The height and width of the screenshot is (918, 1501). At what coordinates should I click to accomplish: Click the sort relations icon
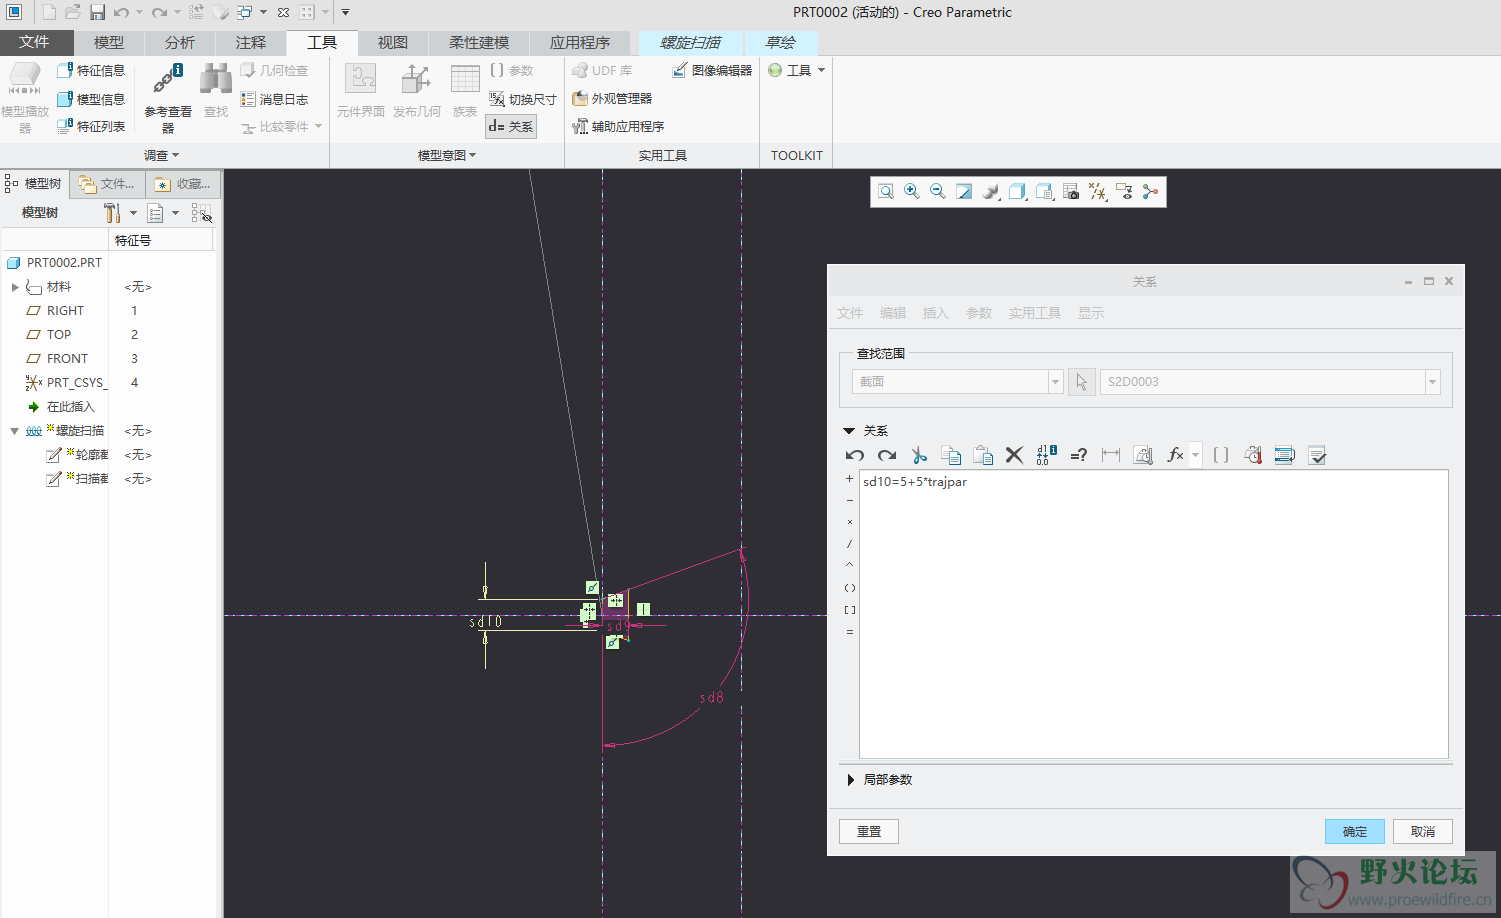1285,456
